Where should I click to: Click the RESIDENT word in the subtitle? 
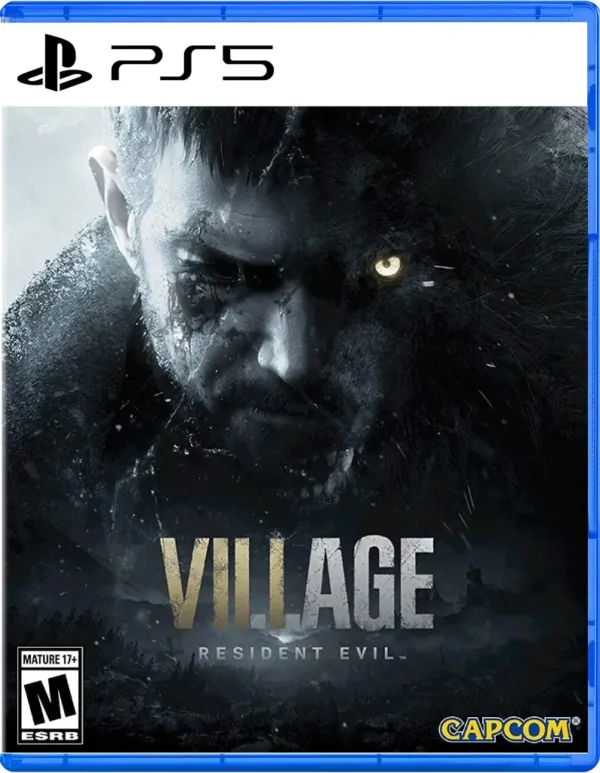[x=260, y=654]
